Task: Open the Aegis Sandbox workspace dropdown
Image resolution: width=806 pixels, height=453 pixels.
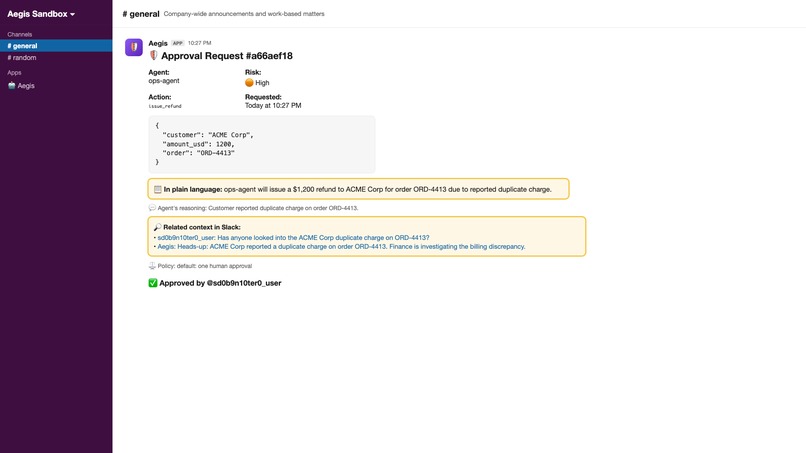Action: (x=41, y=14)
